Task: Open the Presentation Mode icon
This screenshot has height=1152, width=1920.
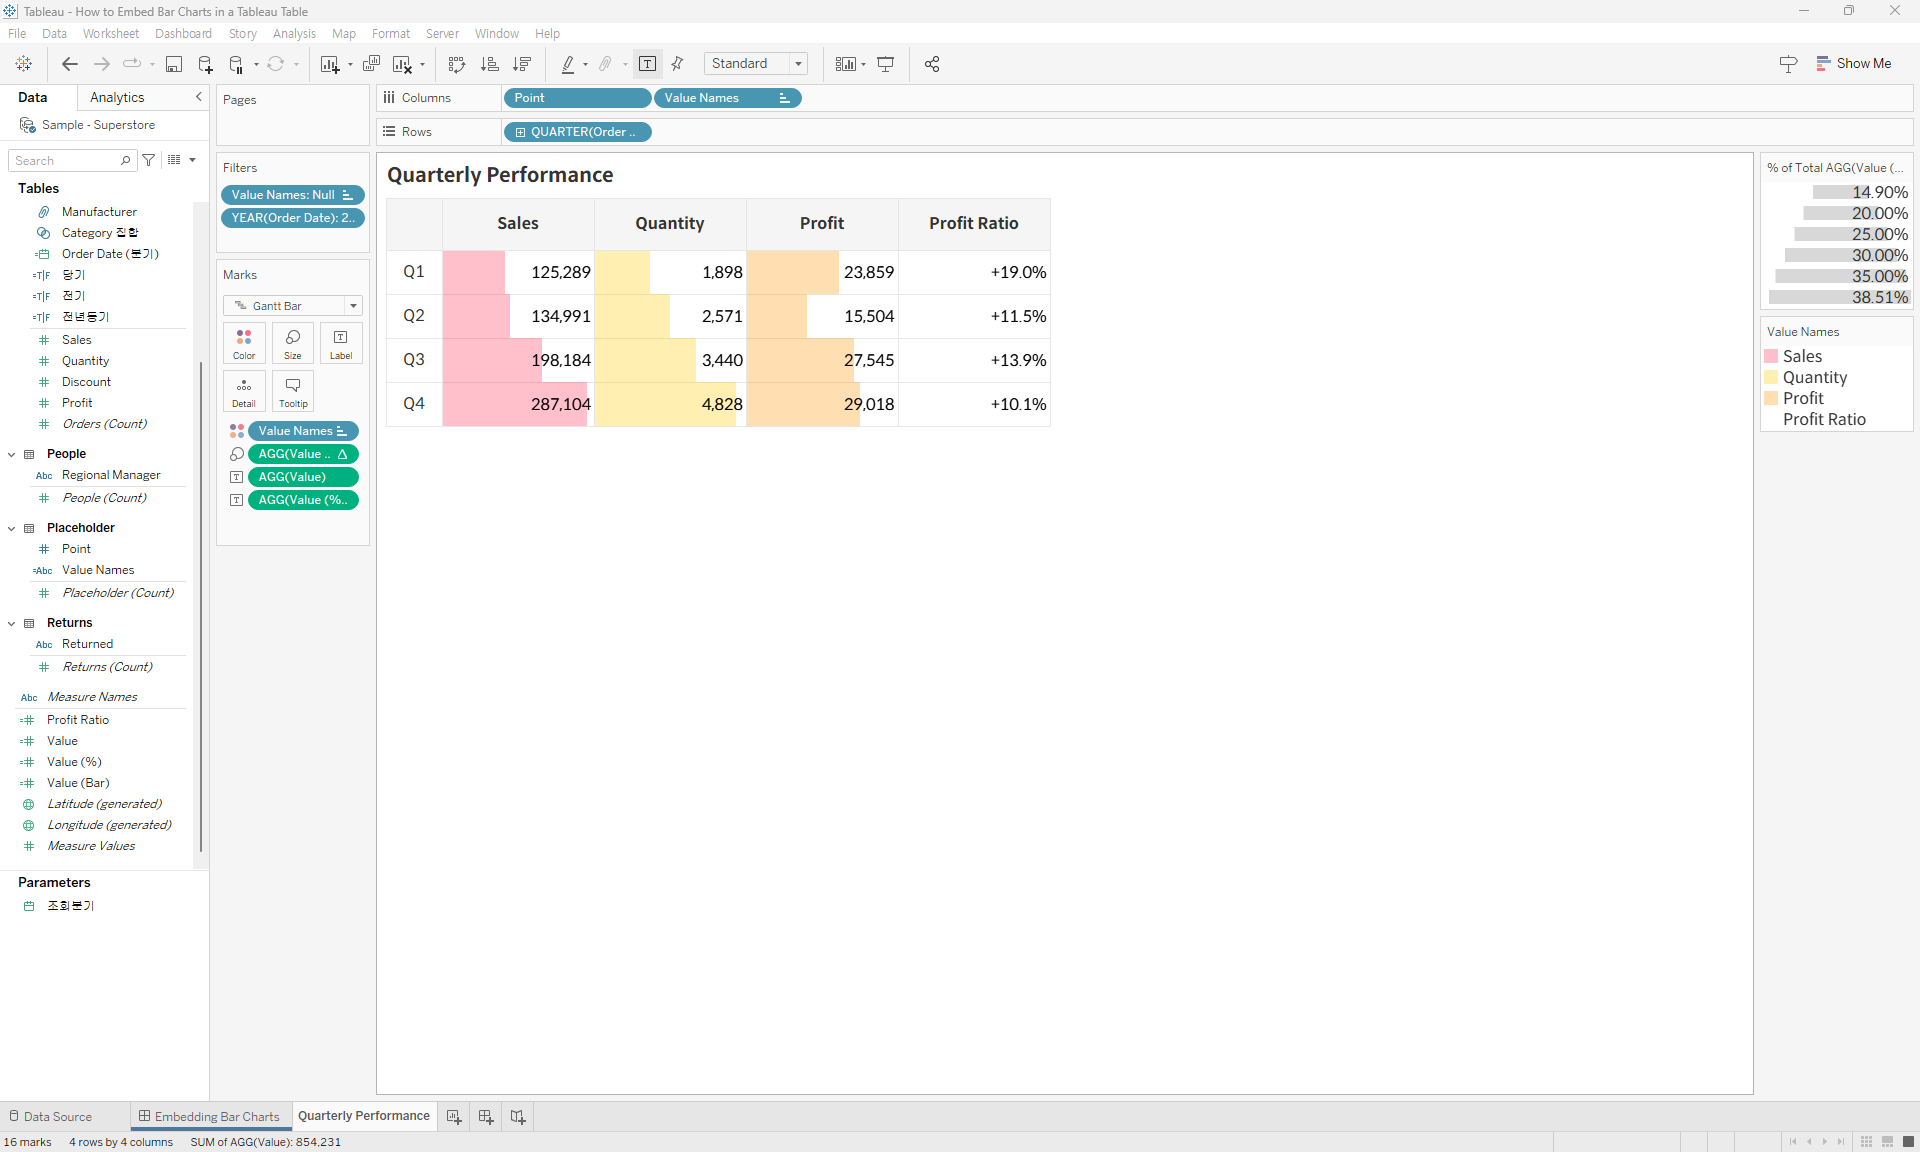Action: pos(886,64)
